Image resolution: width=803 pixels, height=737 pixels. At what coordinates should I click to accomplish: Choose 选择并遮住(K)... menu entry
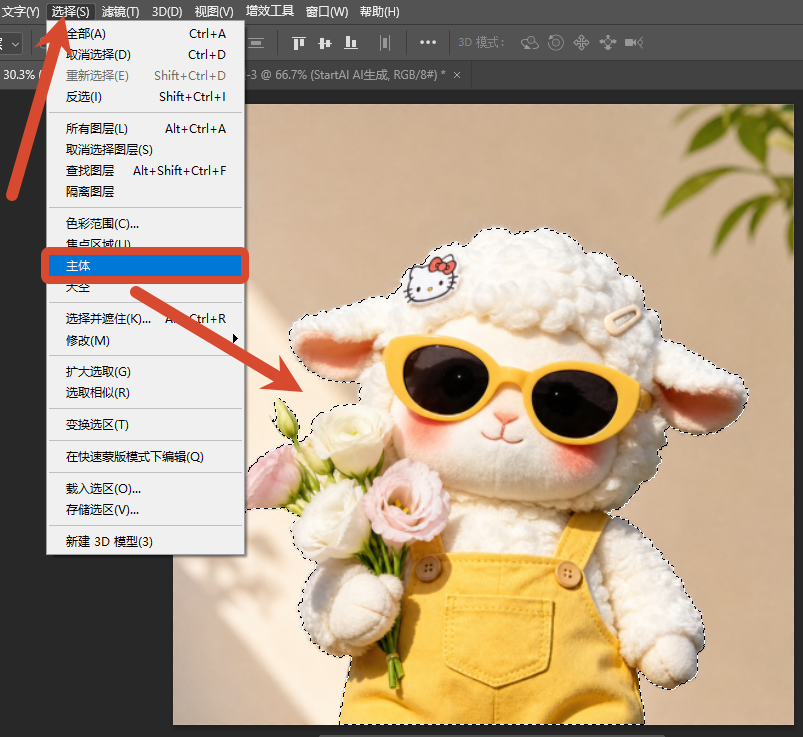point(145,319)
